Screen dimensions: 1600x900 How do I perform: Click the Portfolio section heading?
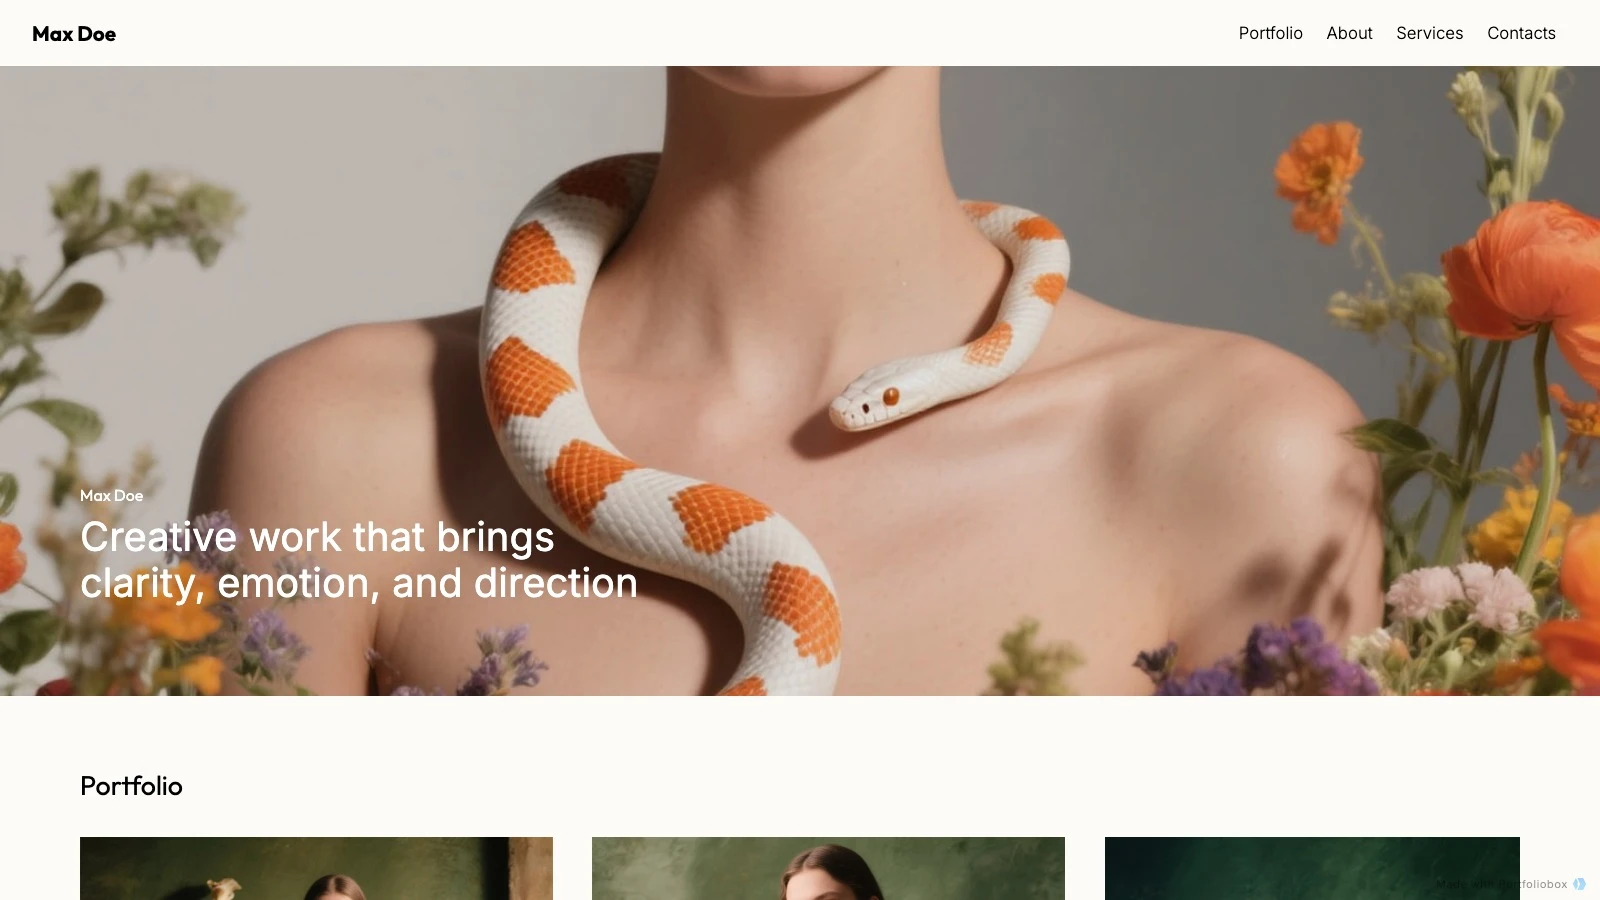(131, 786)
